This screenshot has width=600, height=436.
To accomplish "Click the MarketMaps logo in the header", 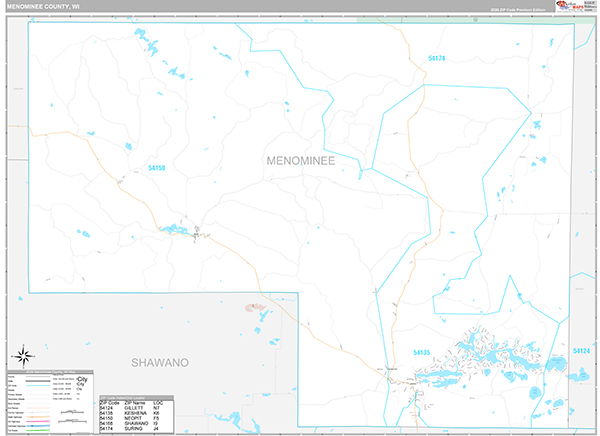I will pos(572,6).
